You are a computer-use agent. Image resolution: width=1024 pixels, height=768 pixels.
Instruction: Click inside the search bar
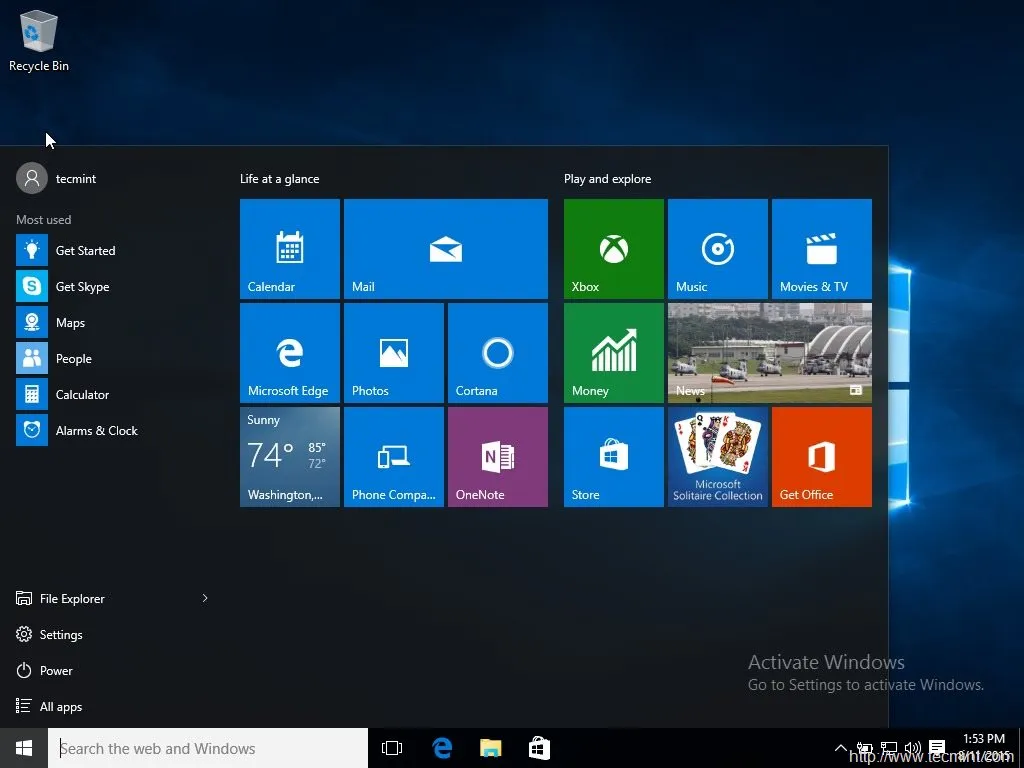200,748
